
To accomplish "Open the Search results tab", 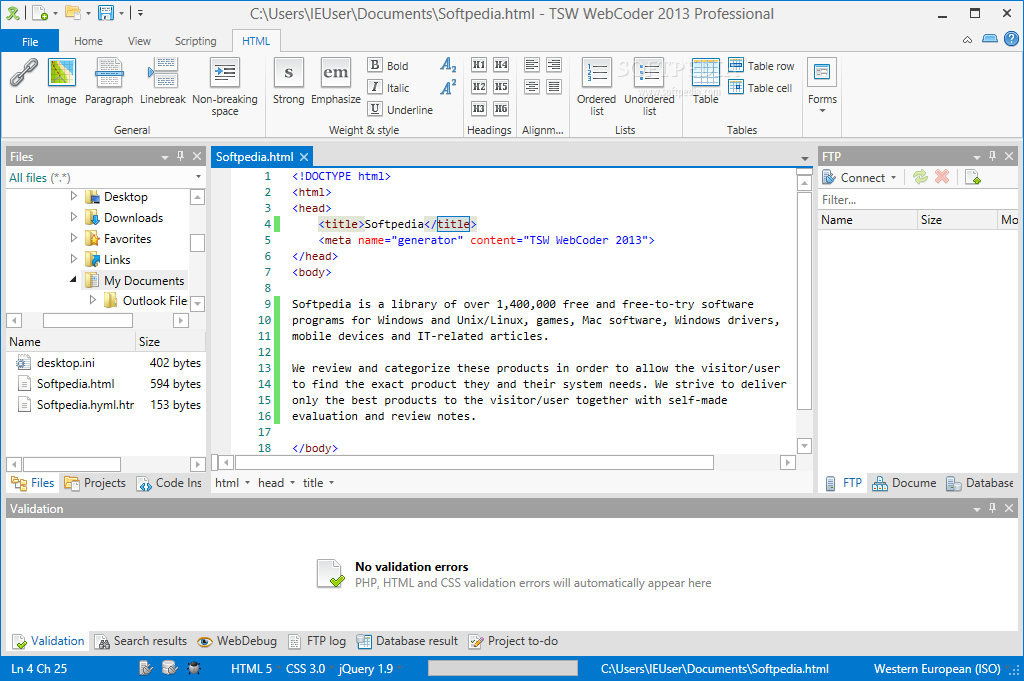I will pos(141,641).
